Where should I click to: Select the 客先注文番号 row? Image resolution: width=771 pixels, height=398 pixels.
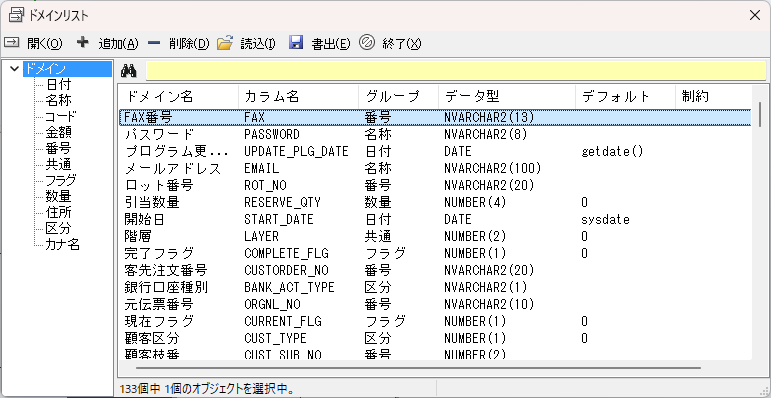coord(435,270)
